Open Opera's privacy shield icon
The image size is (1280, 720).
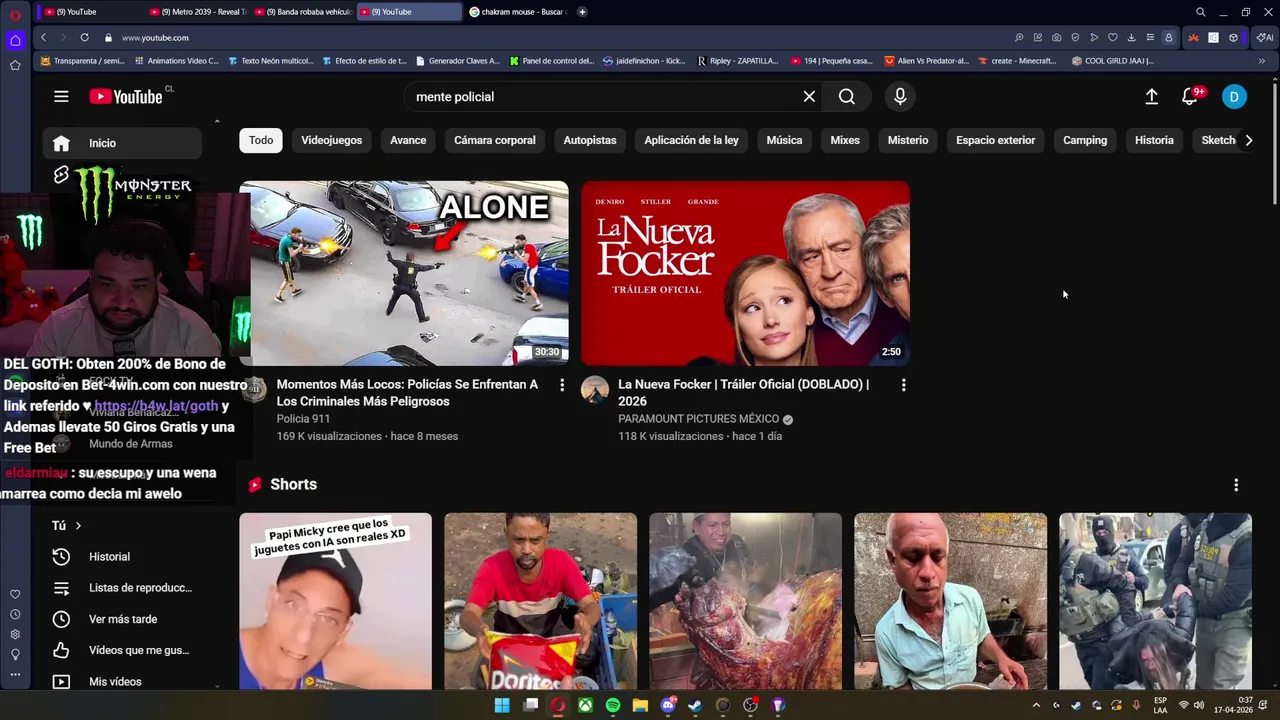click(x=1075, y=38)
